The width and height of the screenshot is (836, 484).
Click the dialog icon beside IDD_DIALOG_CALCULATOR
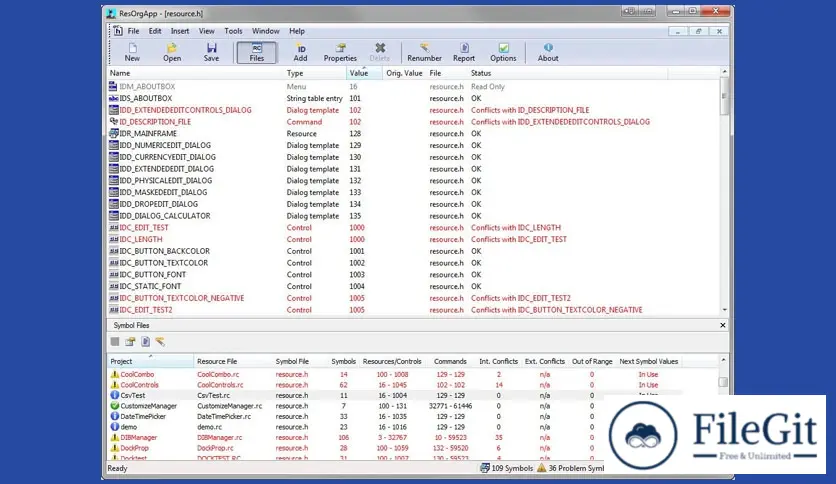click(x=113, y=216)
